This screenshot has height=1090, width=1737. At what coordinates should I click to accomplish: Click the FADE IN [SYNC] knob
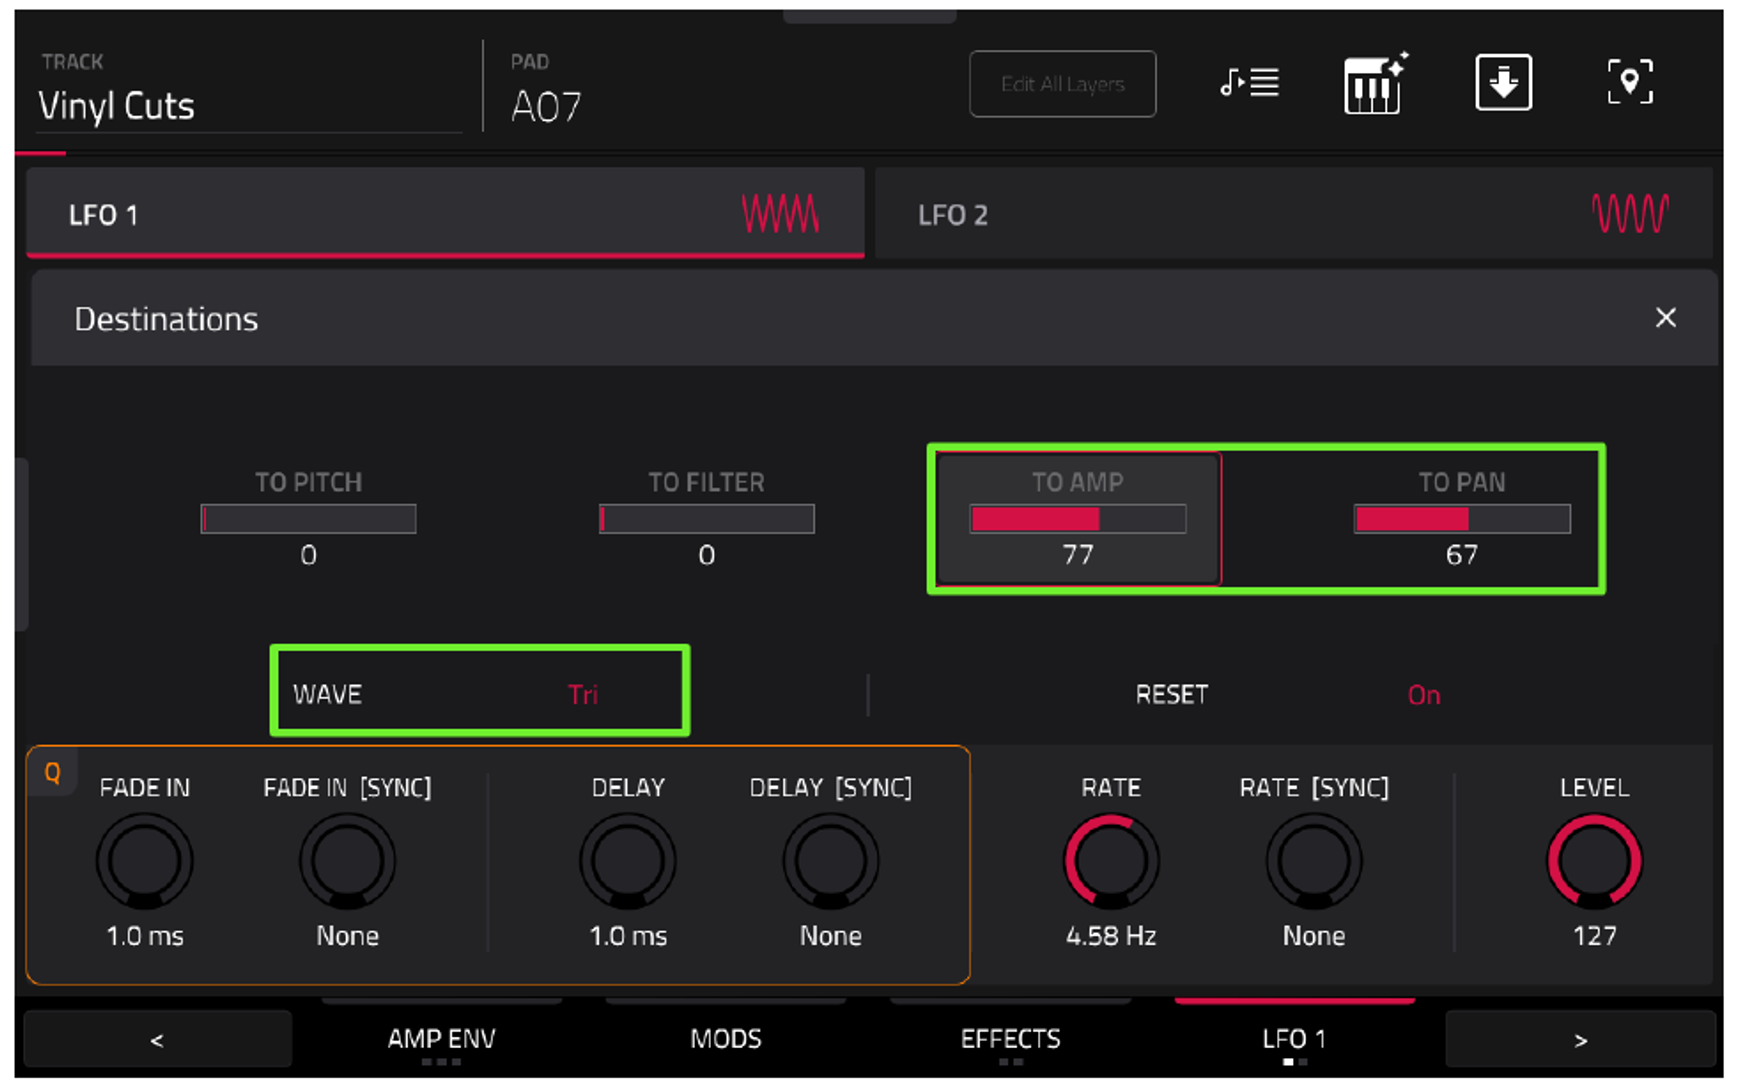click(x=347, y=861)
